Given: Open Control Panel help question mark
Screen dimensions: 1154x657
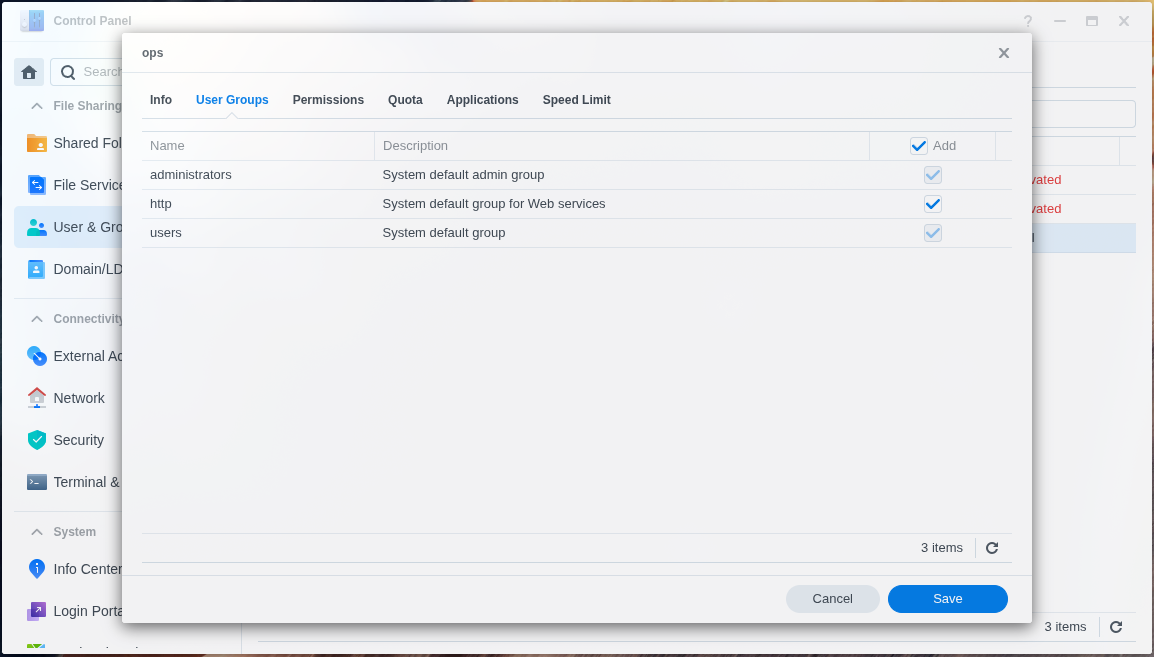Looking at the screenshot, I should pos(1027,21).
